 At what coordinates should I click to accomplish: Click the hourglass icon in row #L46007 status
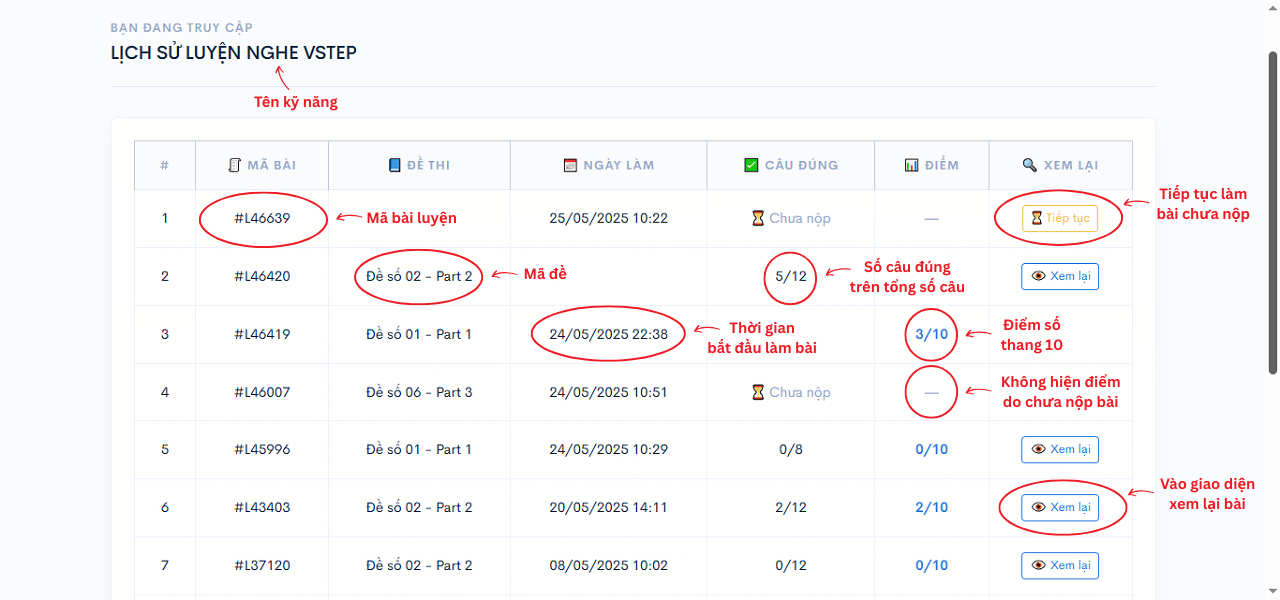(x=759, y=392)
